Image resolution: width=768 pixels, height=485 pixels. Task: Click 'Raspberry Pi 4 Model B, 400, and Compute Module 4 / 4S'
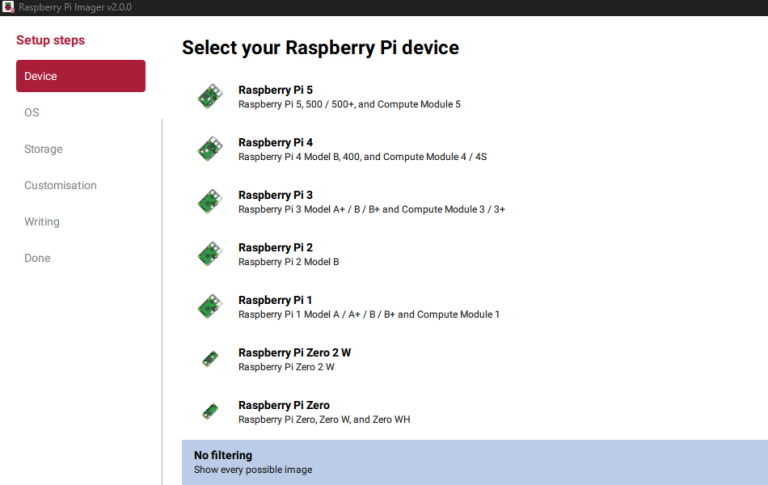coord(362,157)
